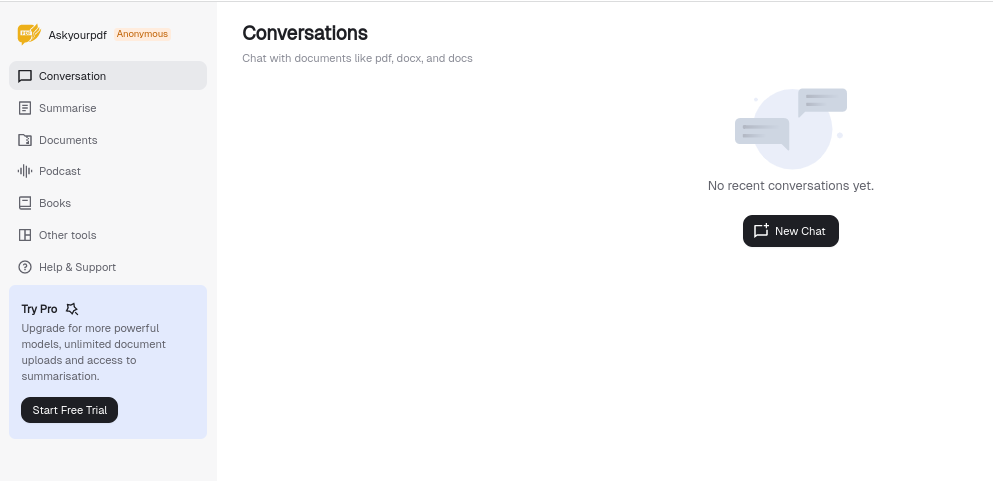
Task: Open Help & Support
Action: pyautogui.click(x=108, y=267)
